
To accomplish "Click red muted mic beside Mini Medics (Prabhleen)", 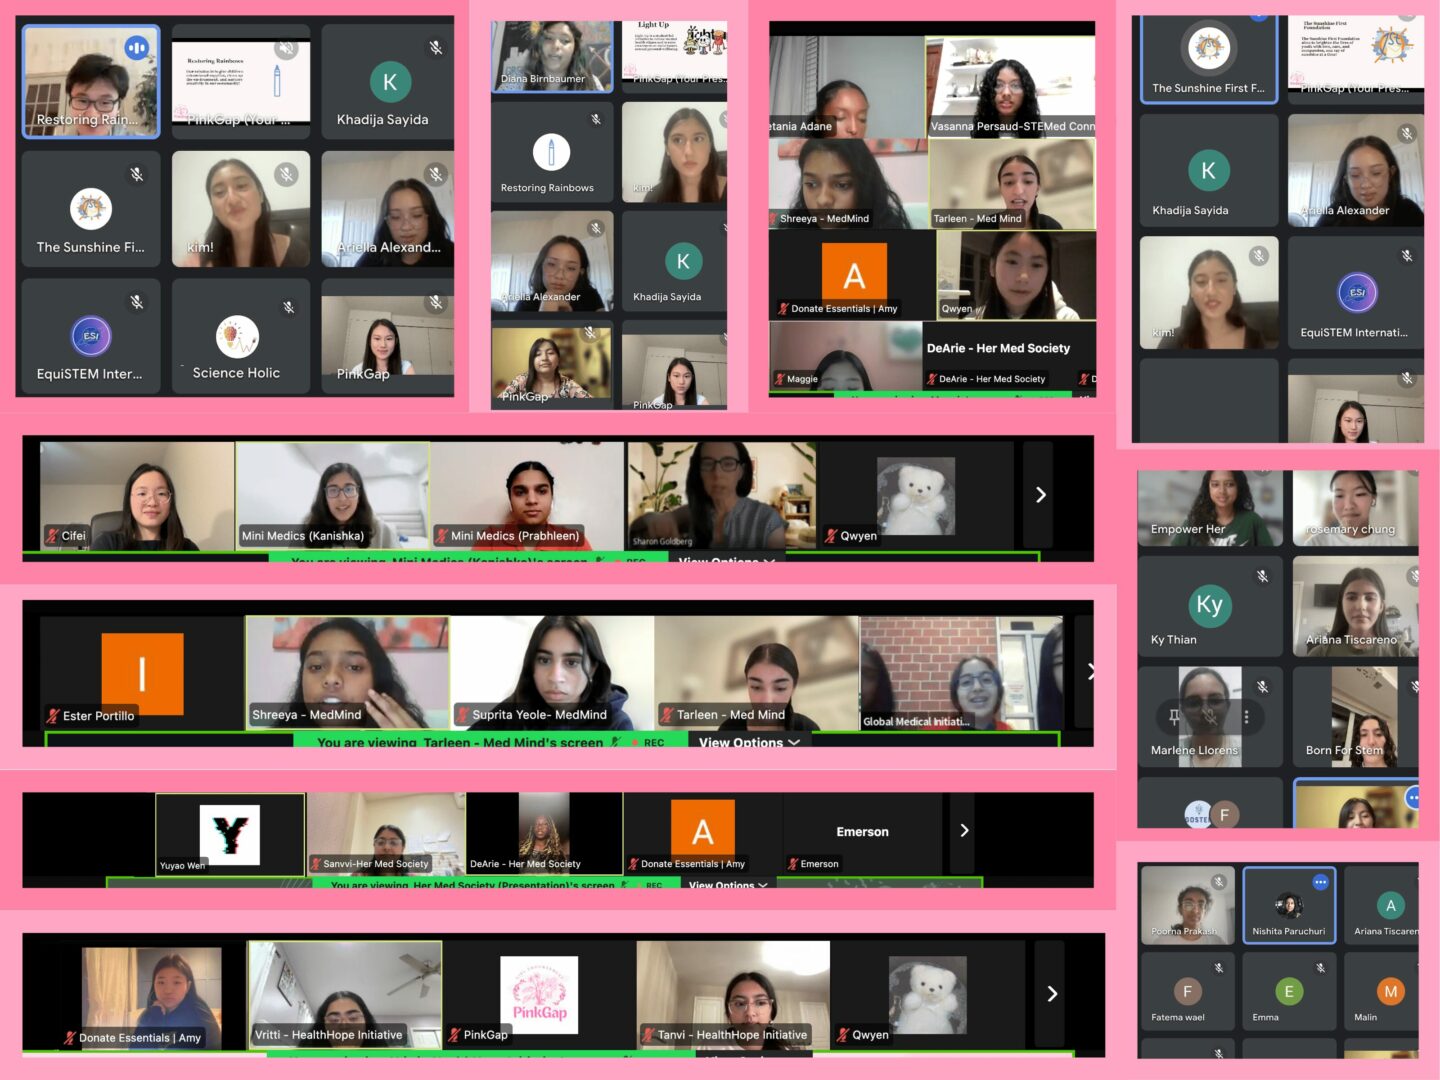I will (442, 536).
